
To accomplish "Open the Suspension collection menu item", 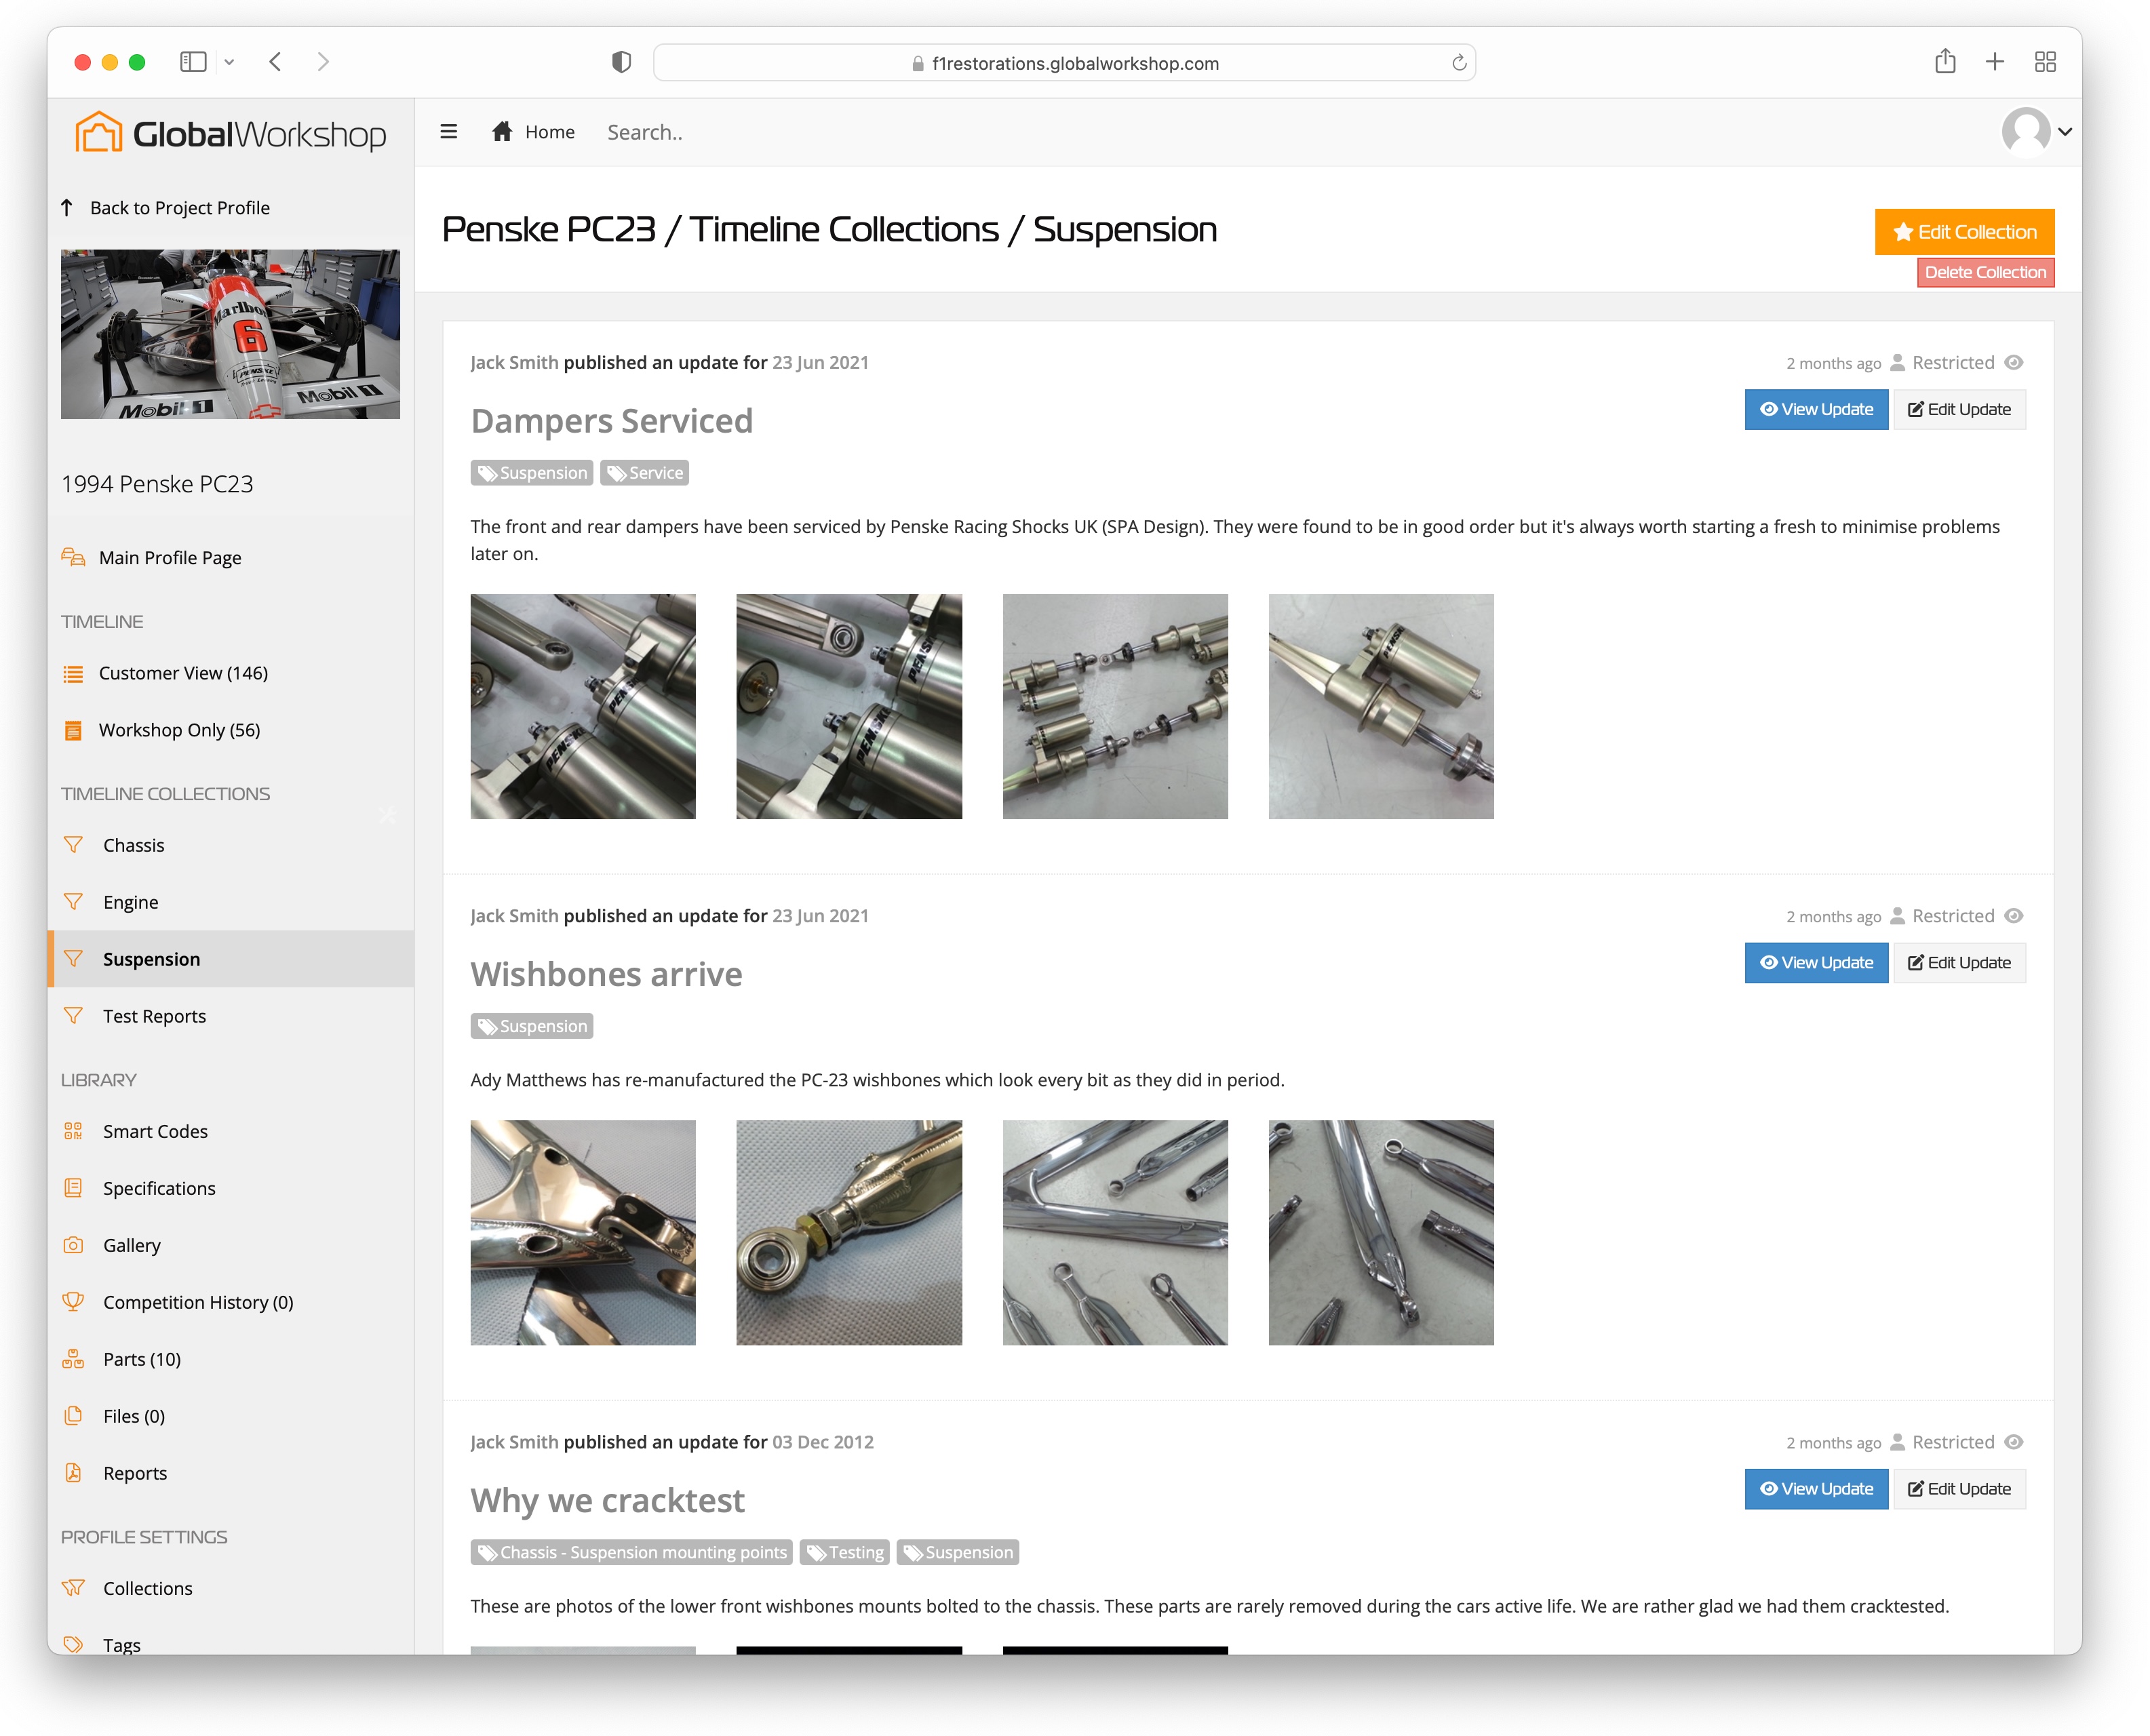I will pos(231,959).
